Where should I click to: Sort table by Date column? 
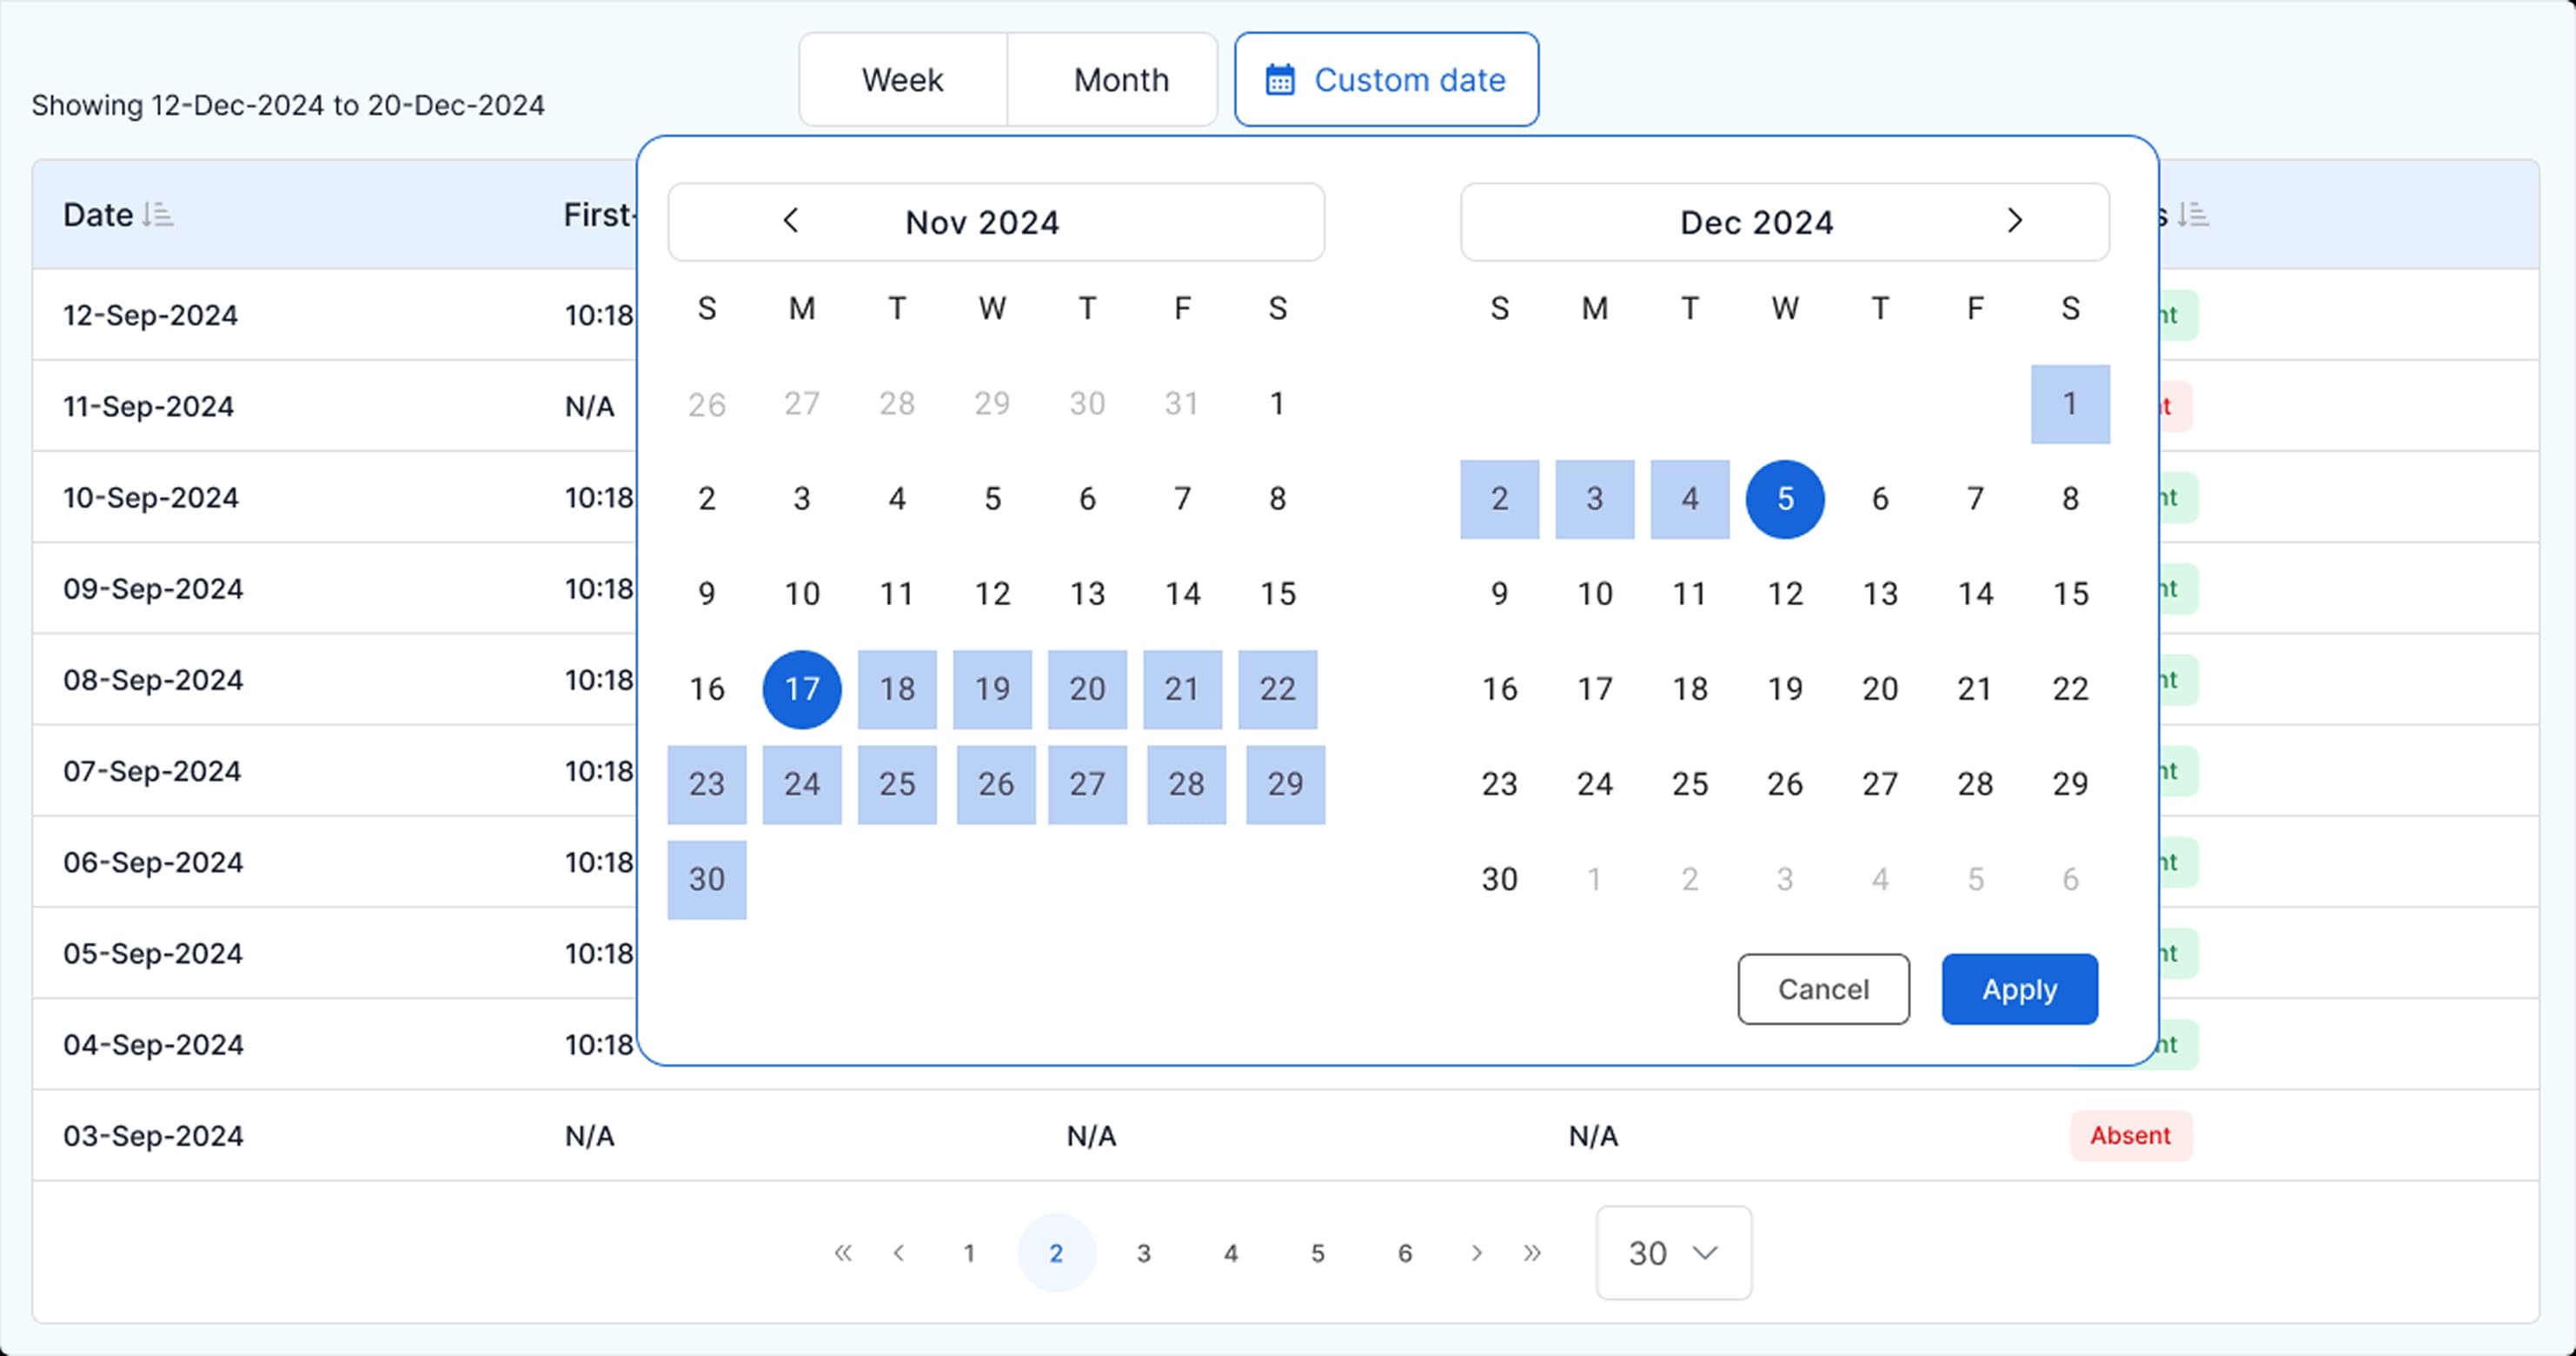click(157, 215)
